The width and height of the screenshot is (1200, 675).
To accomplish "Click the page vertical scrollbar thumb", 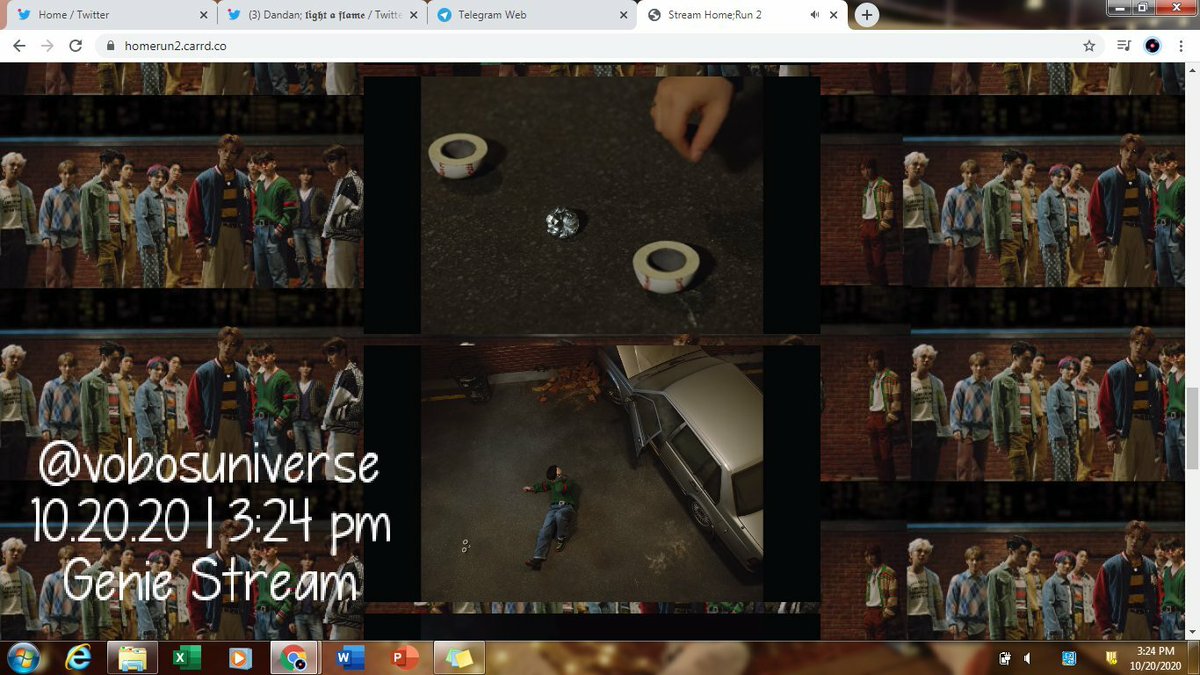I will point(1191,428).
